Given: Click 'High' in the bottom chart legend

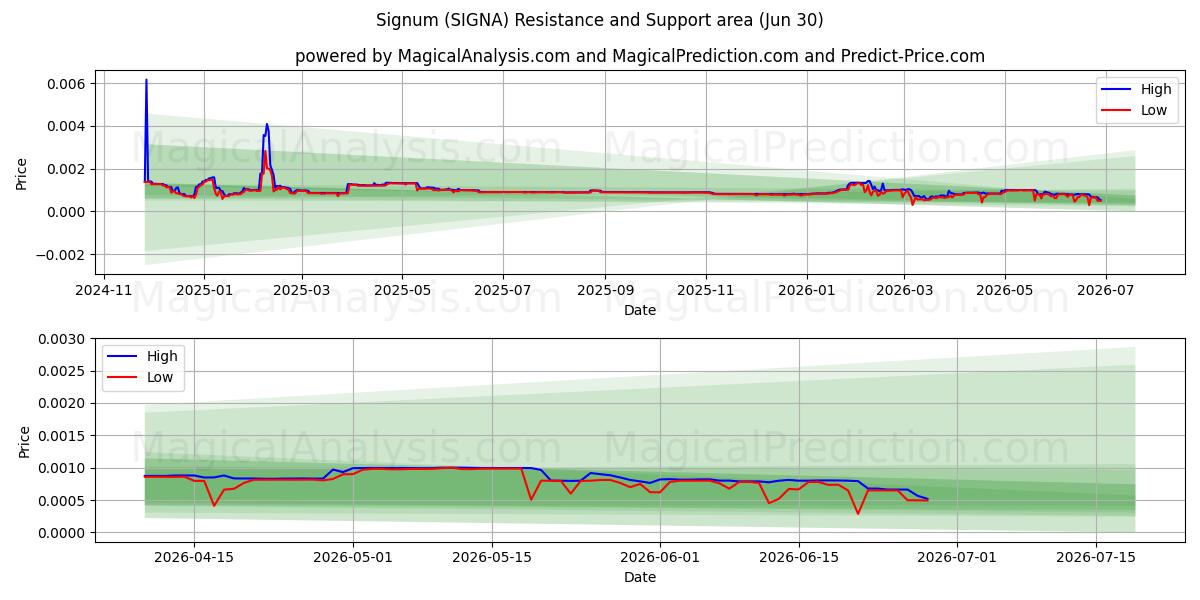Looking at the screenshot, I should point(162,356).
